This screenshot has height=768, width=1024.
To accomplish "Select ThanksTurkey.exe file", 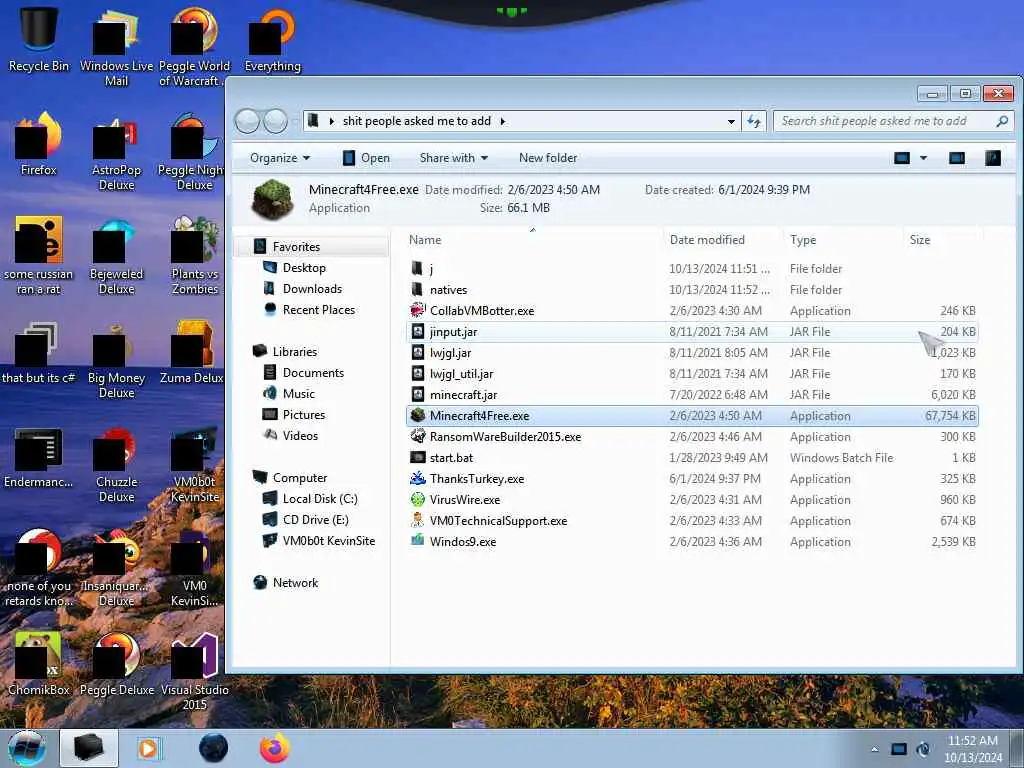I will click(x=692, y=479).
